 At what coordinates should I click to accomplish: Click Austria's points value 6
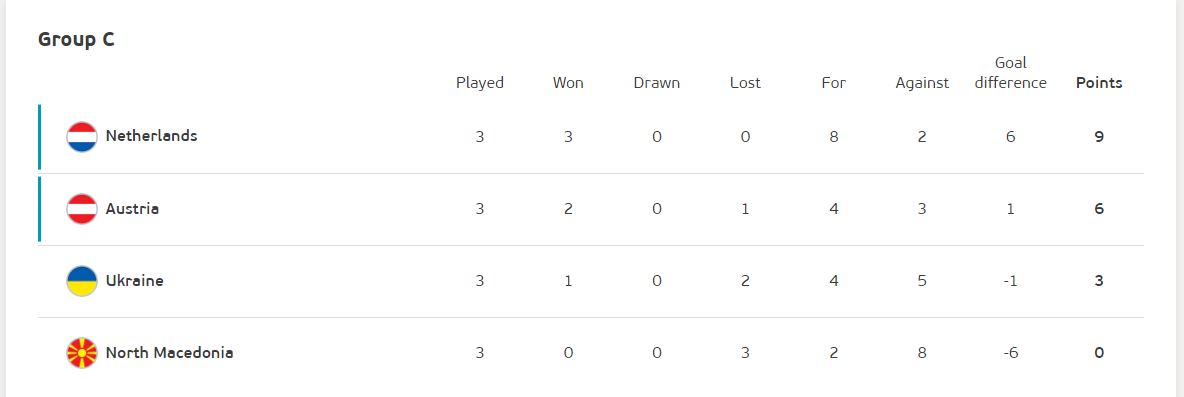coord(1099,209)
